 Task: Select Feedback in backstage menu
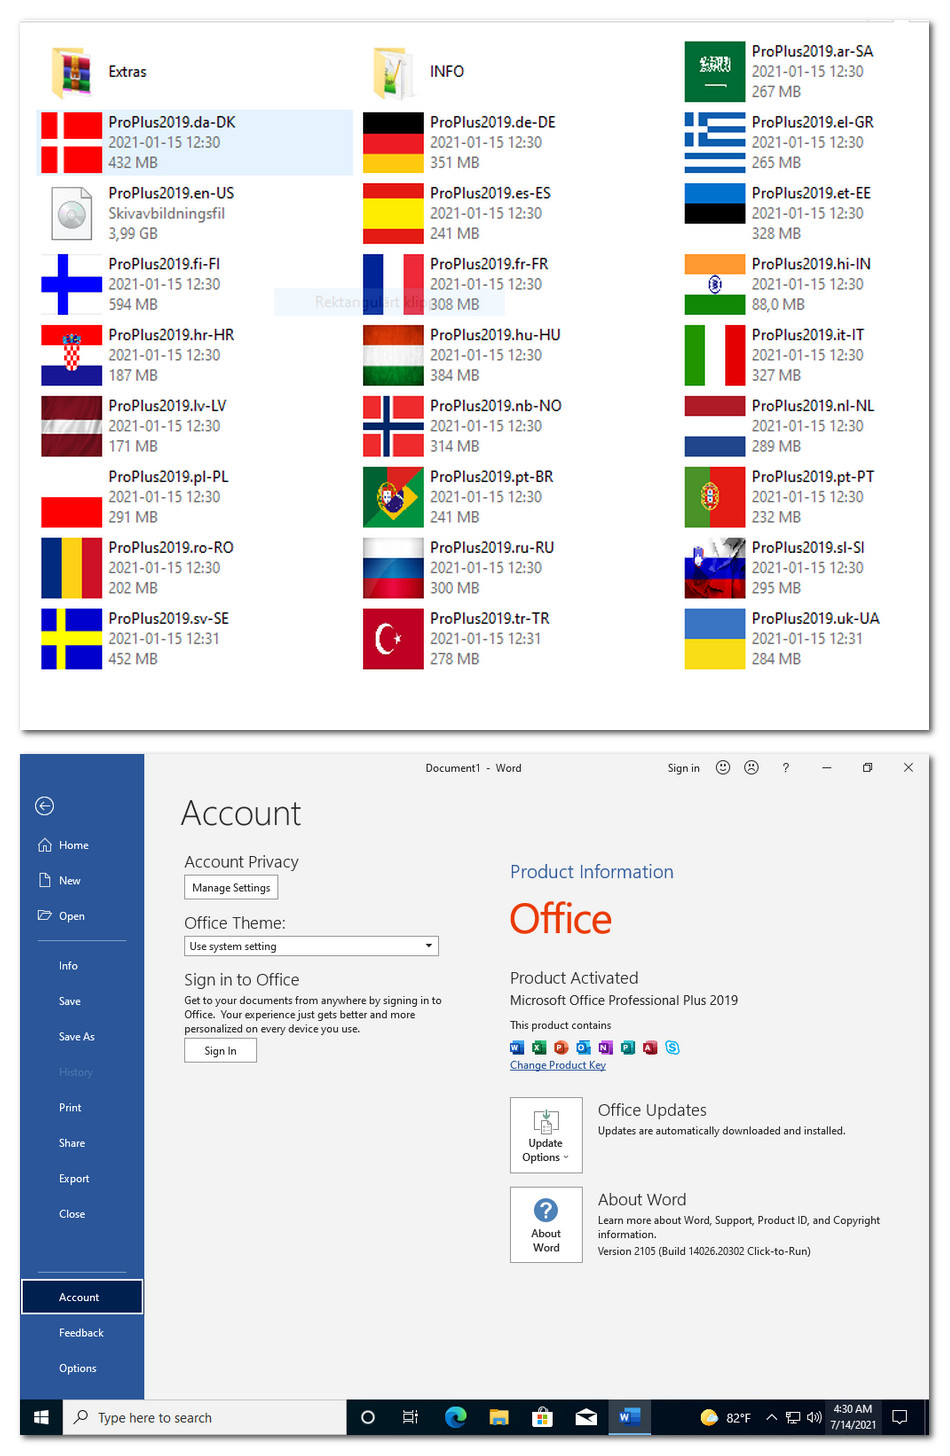(82, 1333)
